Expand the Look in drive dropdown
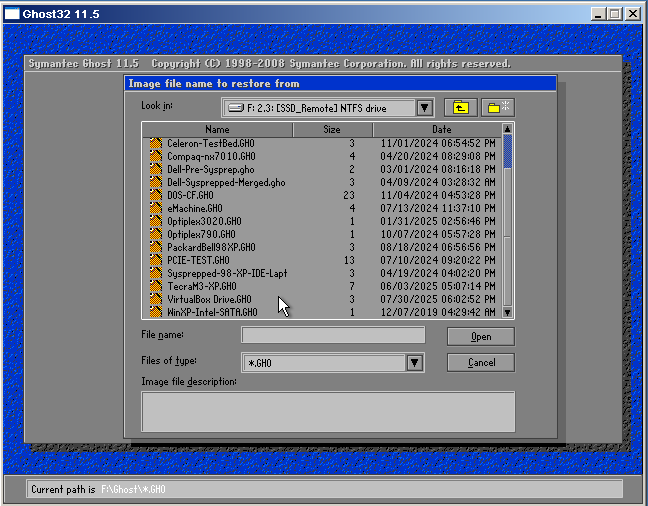648x506 pixels. click(x=424, y=108)
